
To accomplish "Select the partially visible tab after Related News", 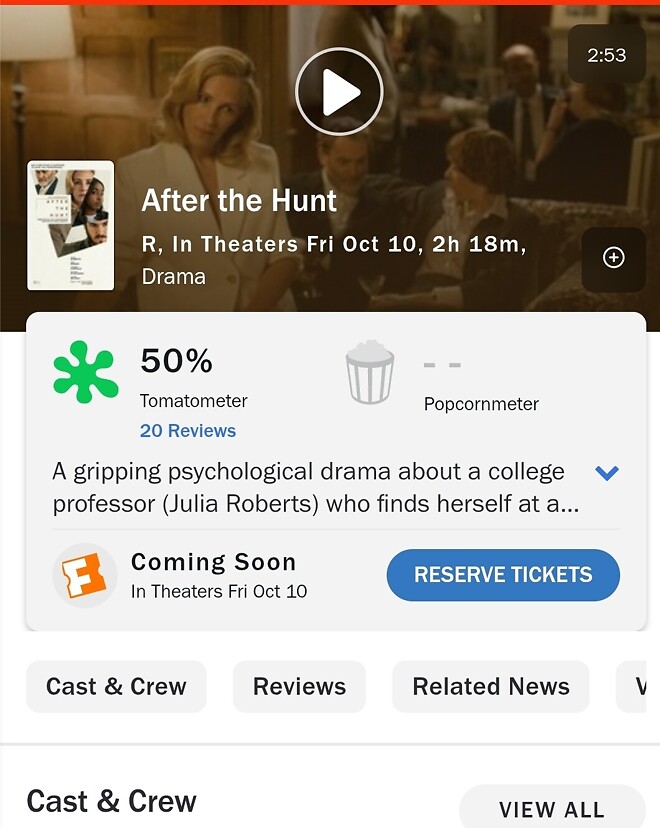I will 638,687.
